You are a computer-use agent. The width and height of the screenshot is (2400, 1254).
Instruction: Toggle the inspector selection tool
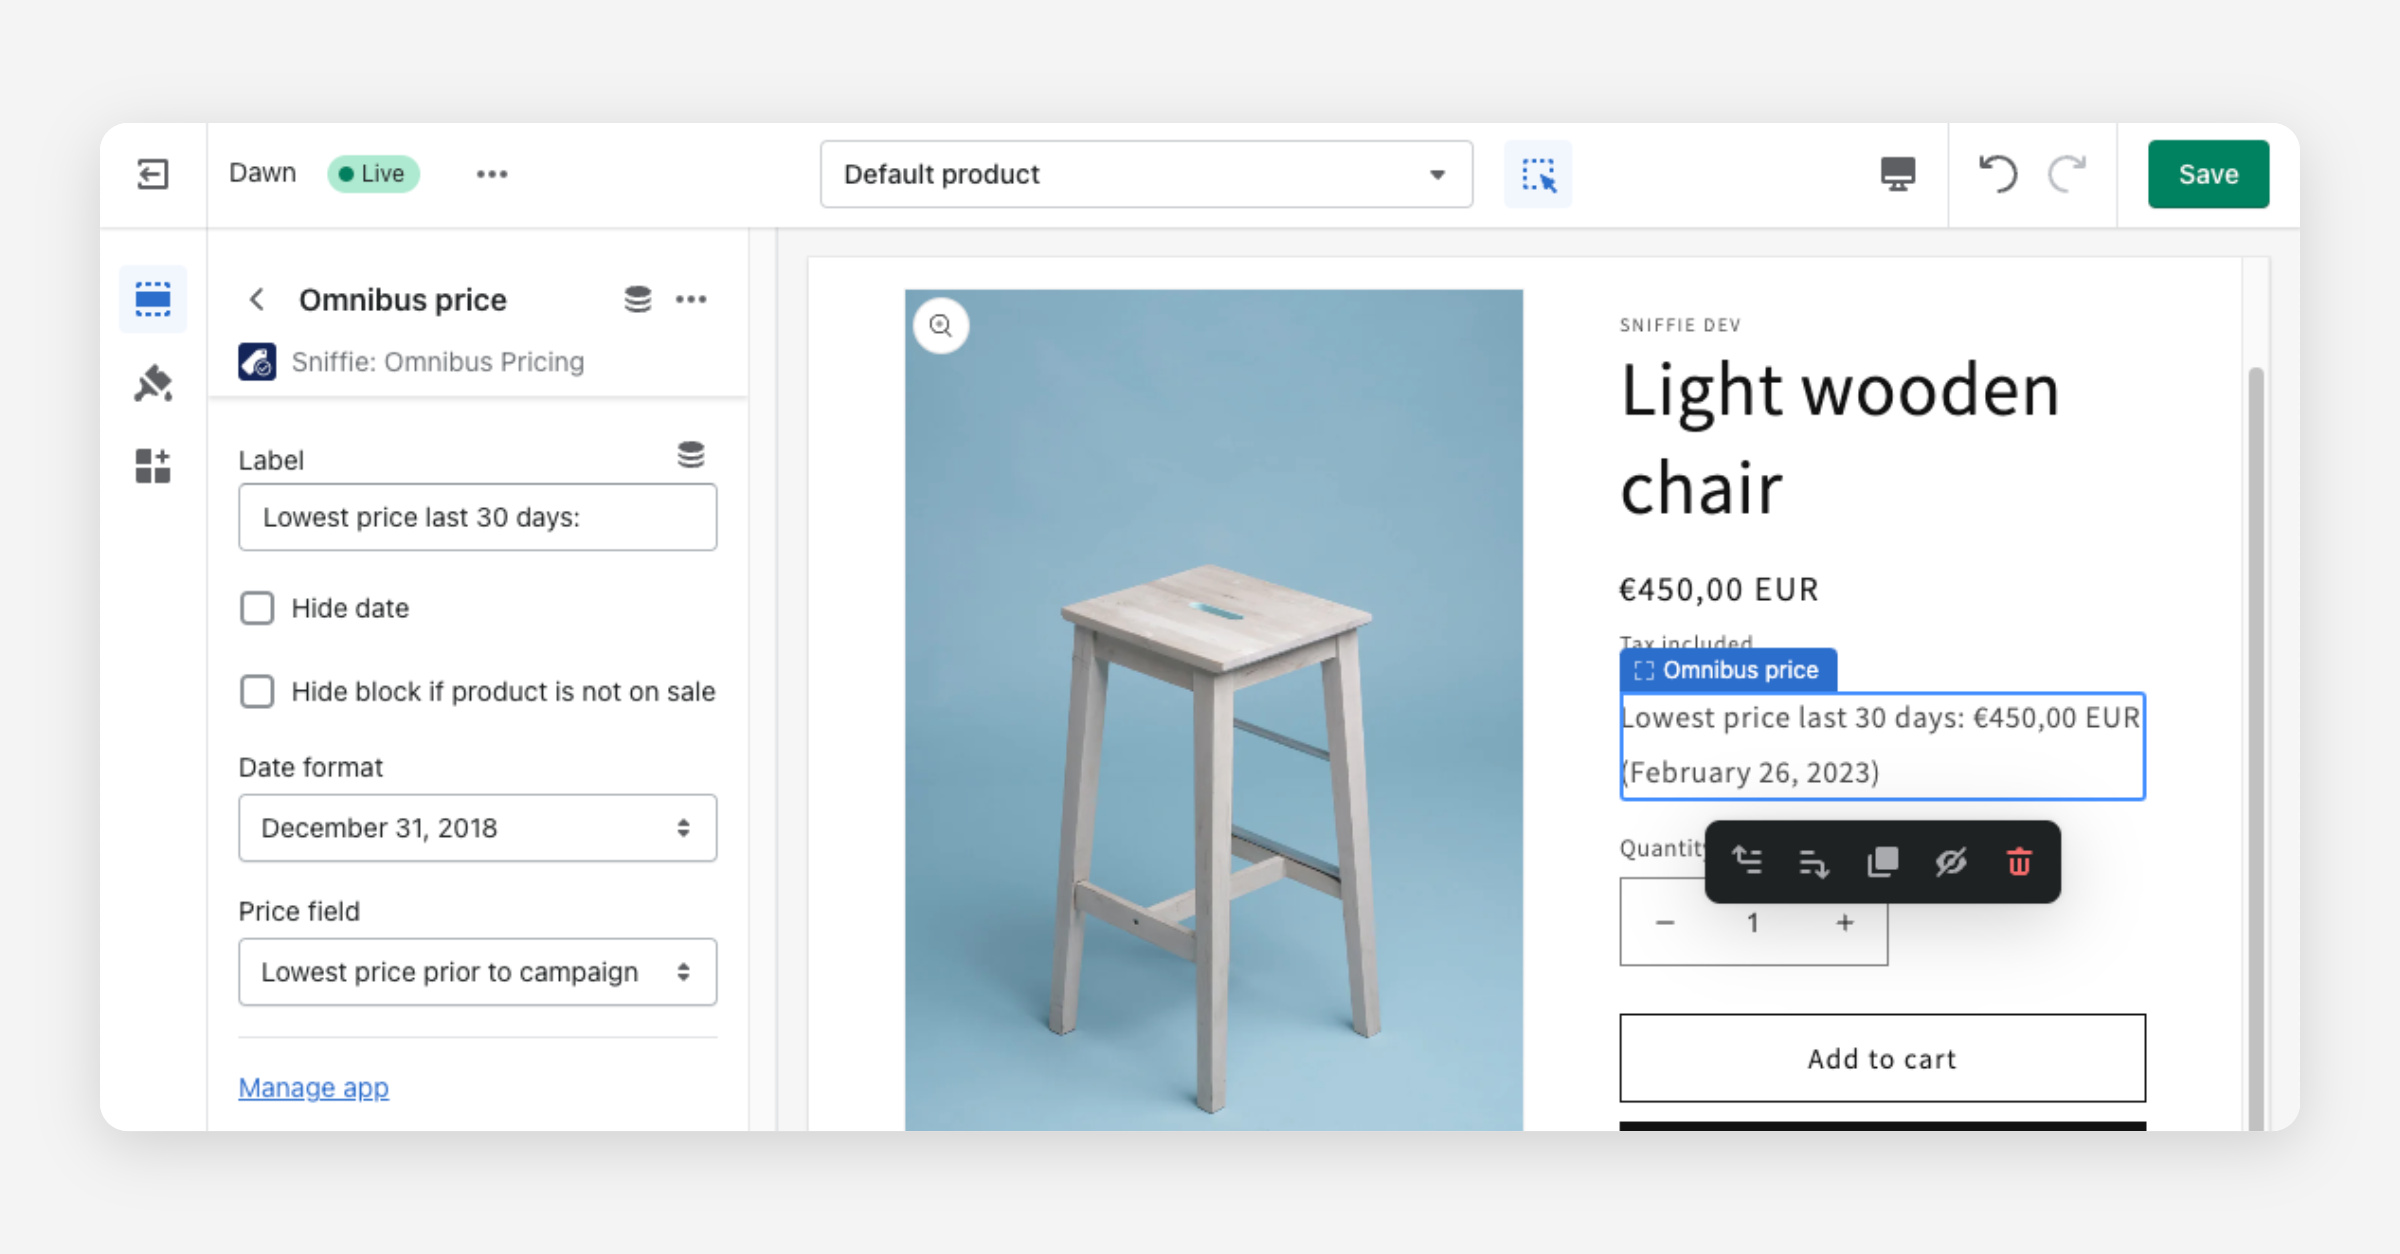click(x=1538, y=174)
